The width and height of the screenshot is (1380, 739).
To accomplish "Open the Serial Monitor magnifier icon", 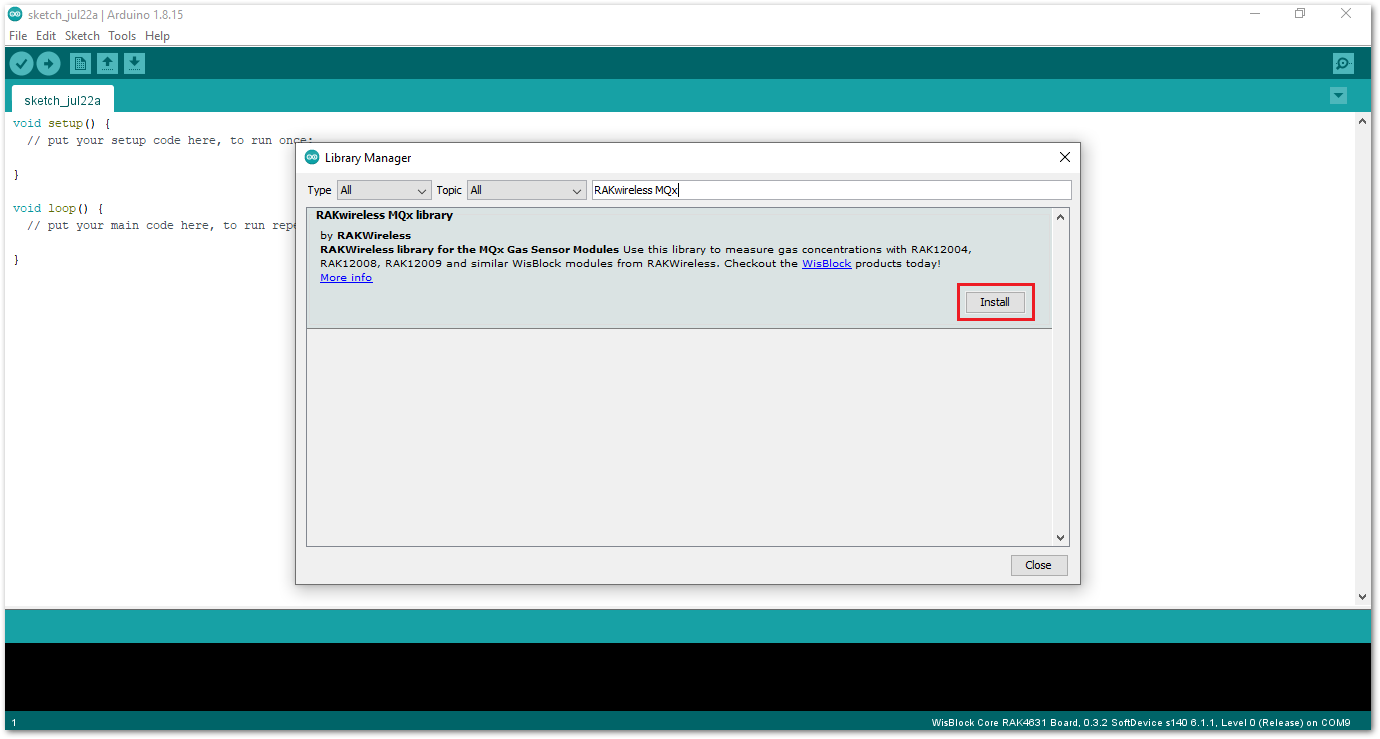I will (x=1343, y=64).
